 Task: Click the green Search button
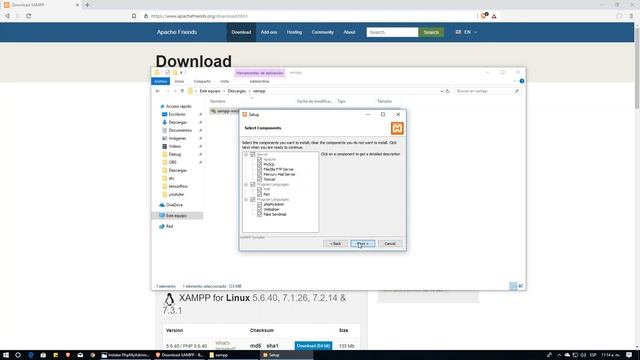tap(431, 32)
